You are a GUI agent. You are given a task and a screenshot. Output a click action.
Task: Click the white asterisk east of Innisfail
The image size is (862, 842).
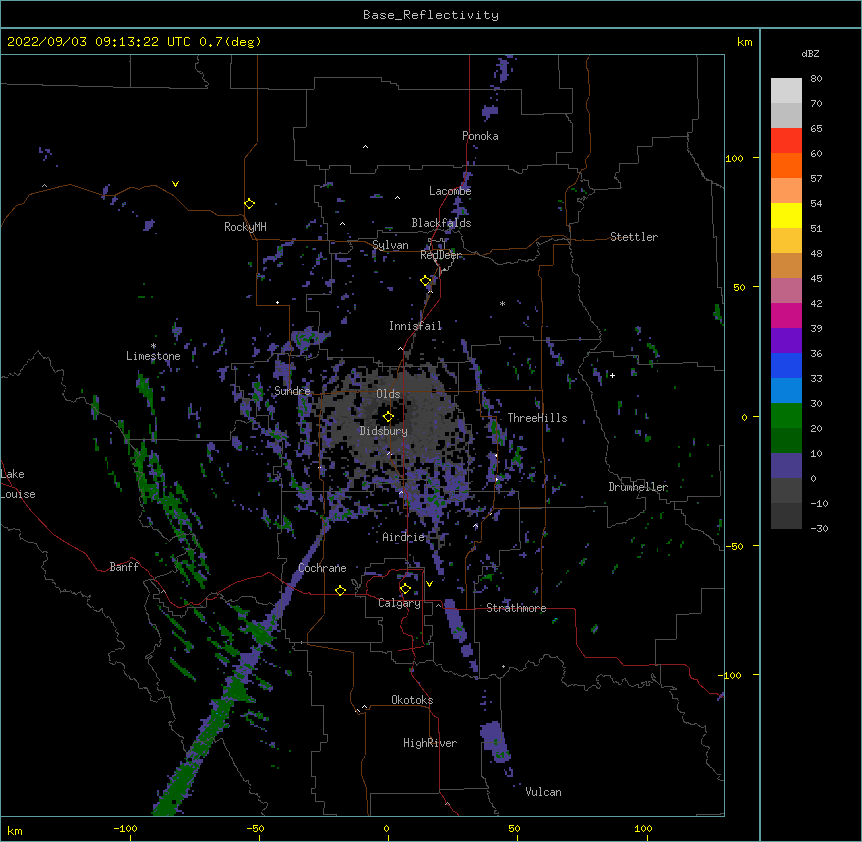(502, 303)
